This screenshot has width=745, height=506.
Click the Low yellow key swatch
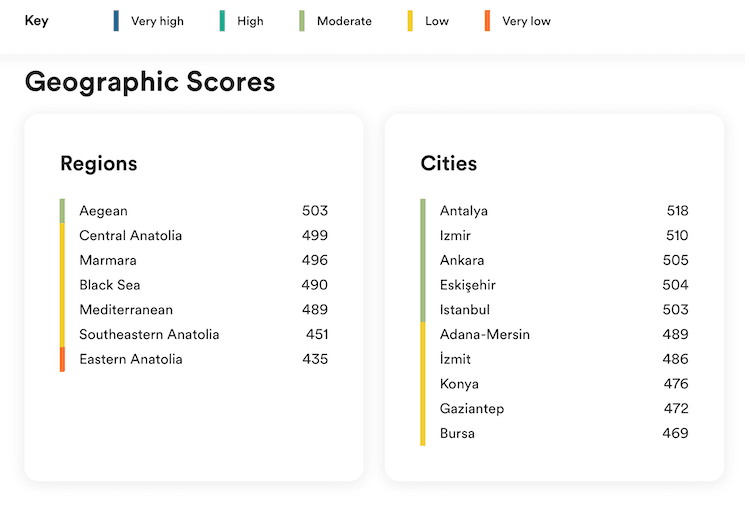click(410, 21)
